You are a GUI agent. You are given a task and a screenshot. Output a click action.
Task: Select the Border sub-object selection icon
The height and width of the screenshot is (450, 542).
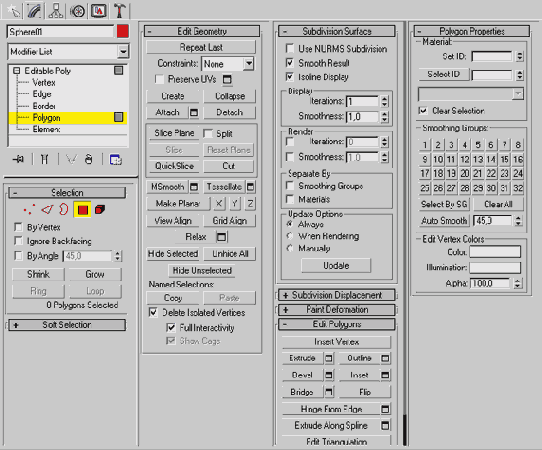pyautogui.click(x=64, y=209)
